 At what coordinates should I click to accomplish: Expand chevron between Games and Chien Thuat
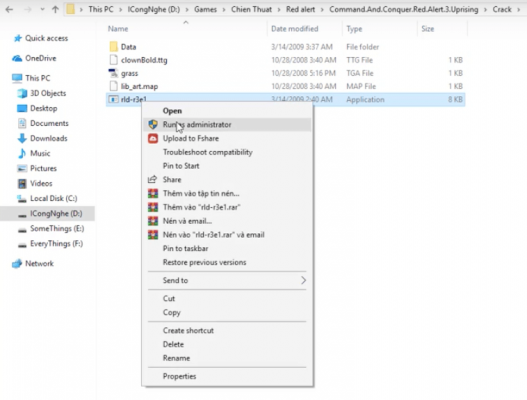click(224, 9)
